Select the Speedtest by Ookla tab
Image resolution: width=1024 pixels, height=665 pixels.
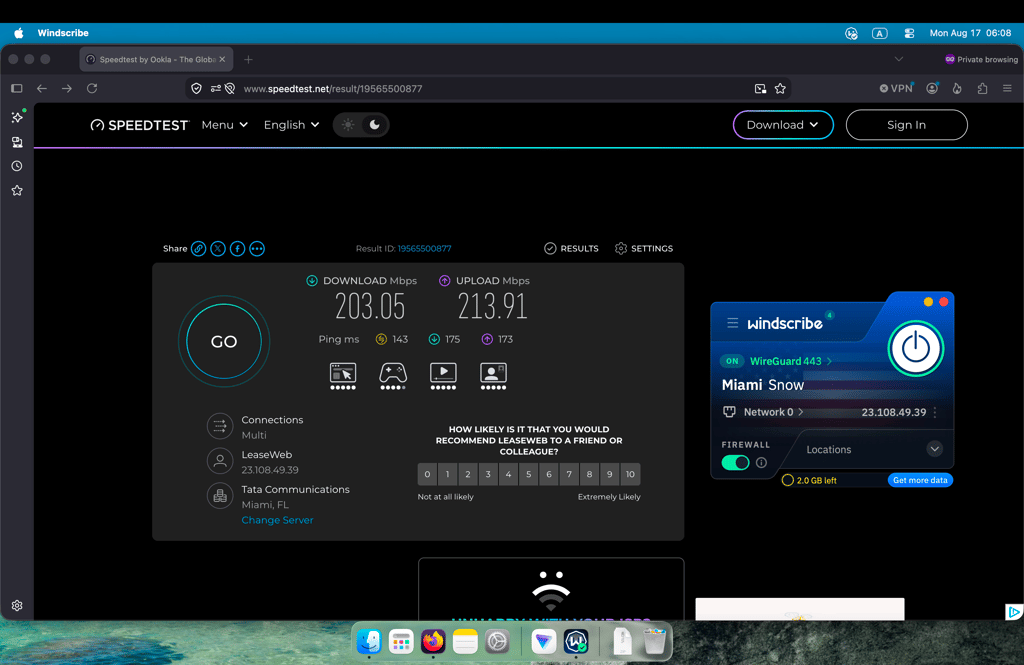tap(155, 59)
